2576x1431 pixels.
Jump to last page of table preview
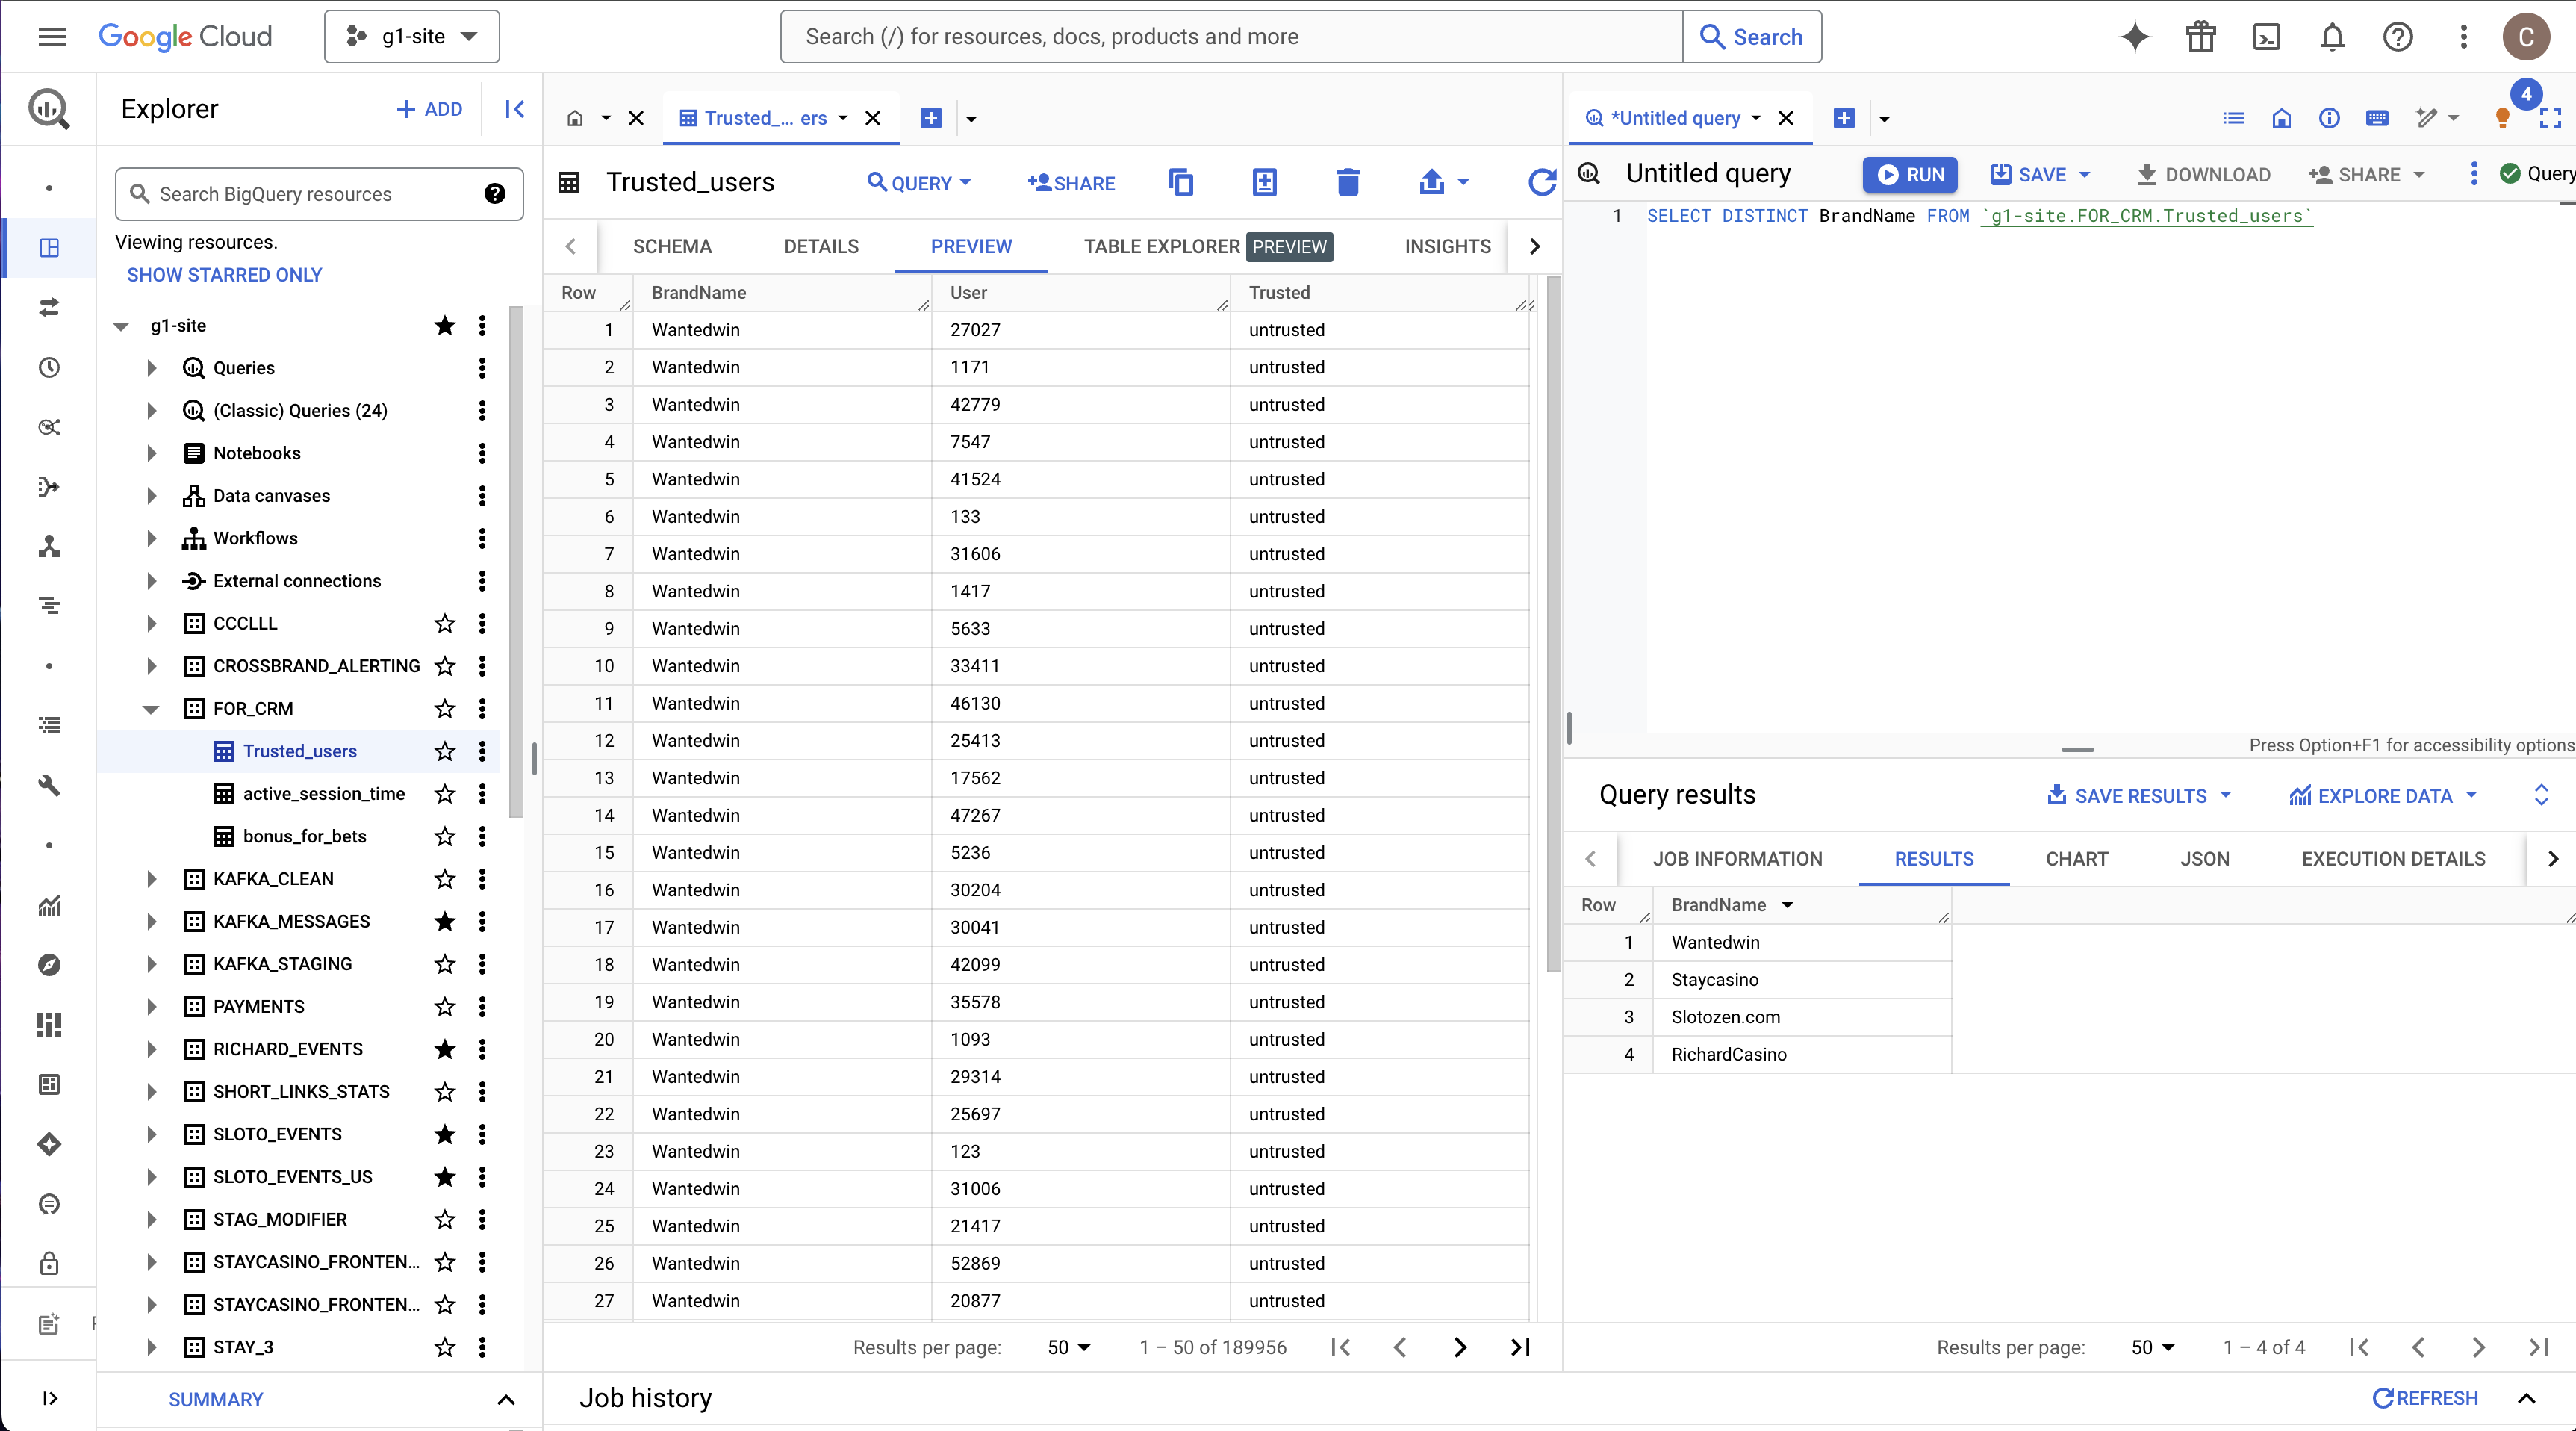point(1520,1347)
